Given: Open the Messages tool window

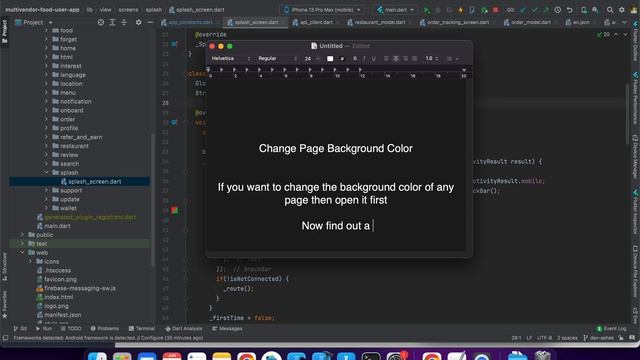Looking at the screenshot, I should 227,329.
